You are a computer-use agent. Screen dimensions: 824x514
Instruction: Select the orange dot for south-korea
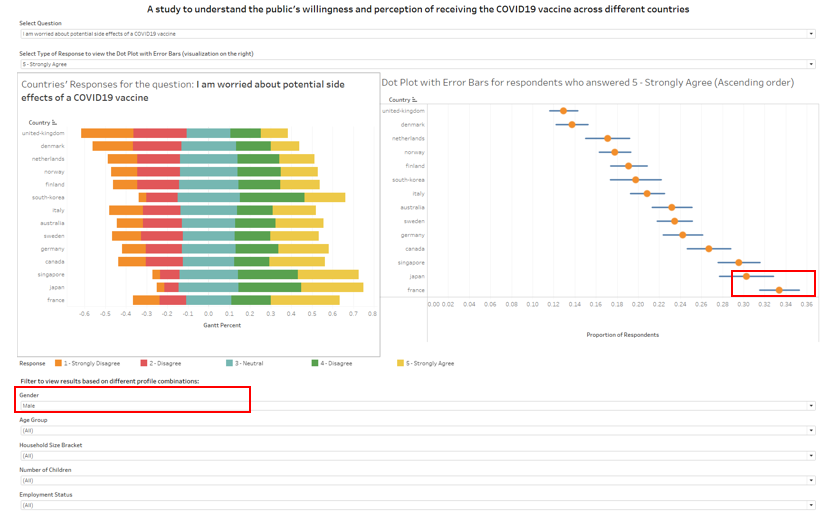[635, 180]
